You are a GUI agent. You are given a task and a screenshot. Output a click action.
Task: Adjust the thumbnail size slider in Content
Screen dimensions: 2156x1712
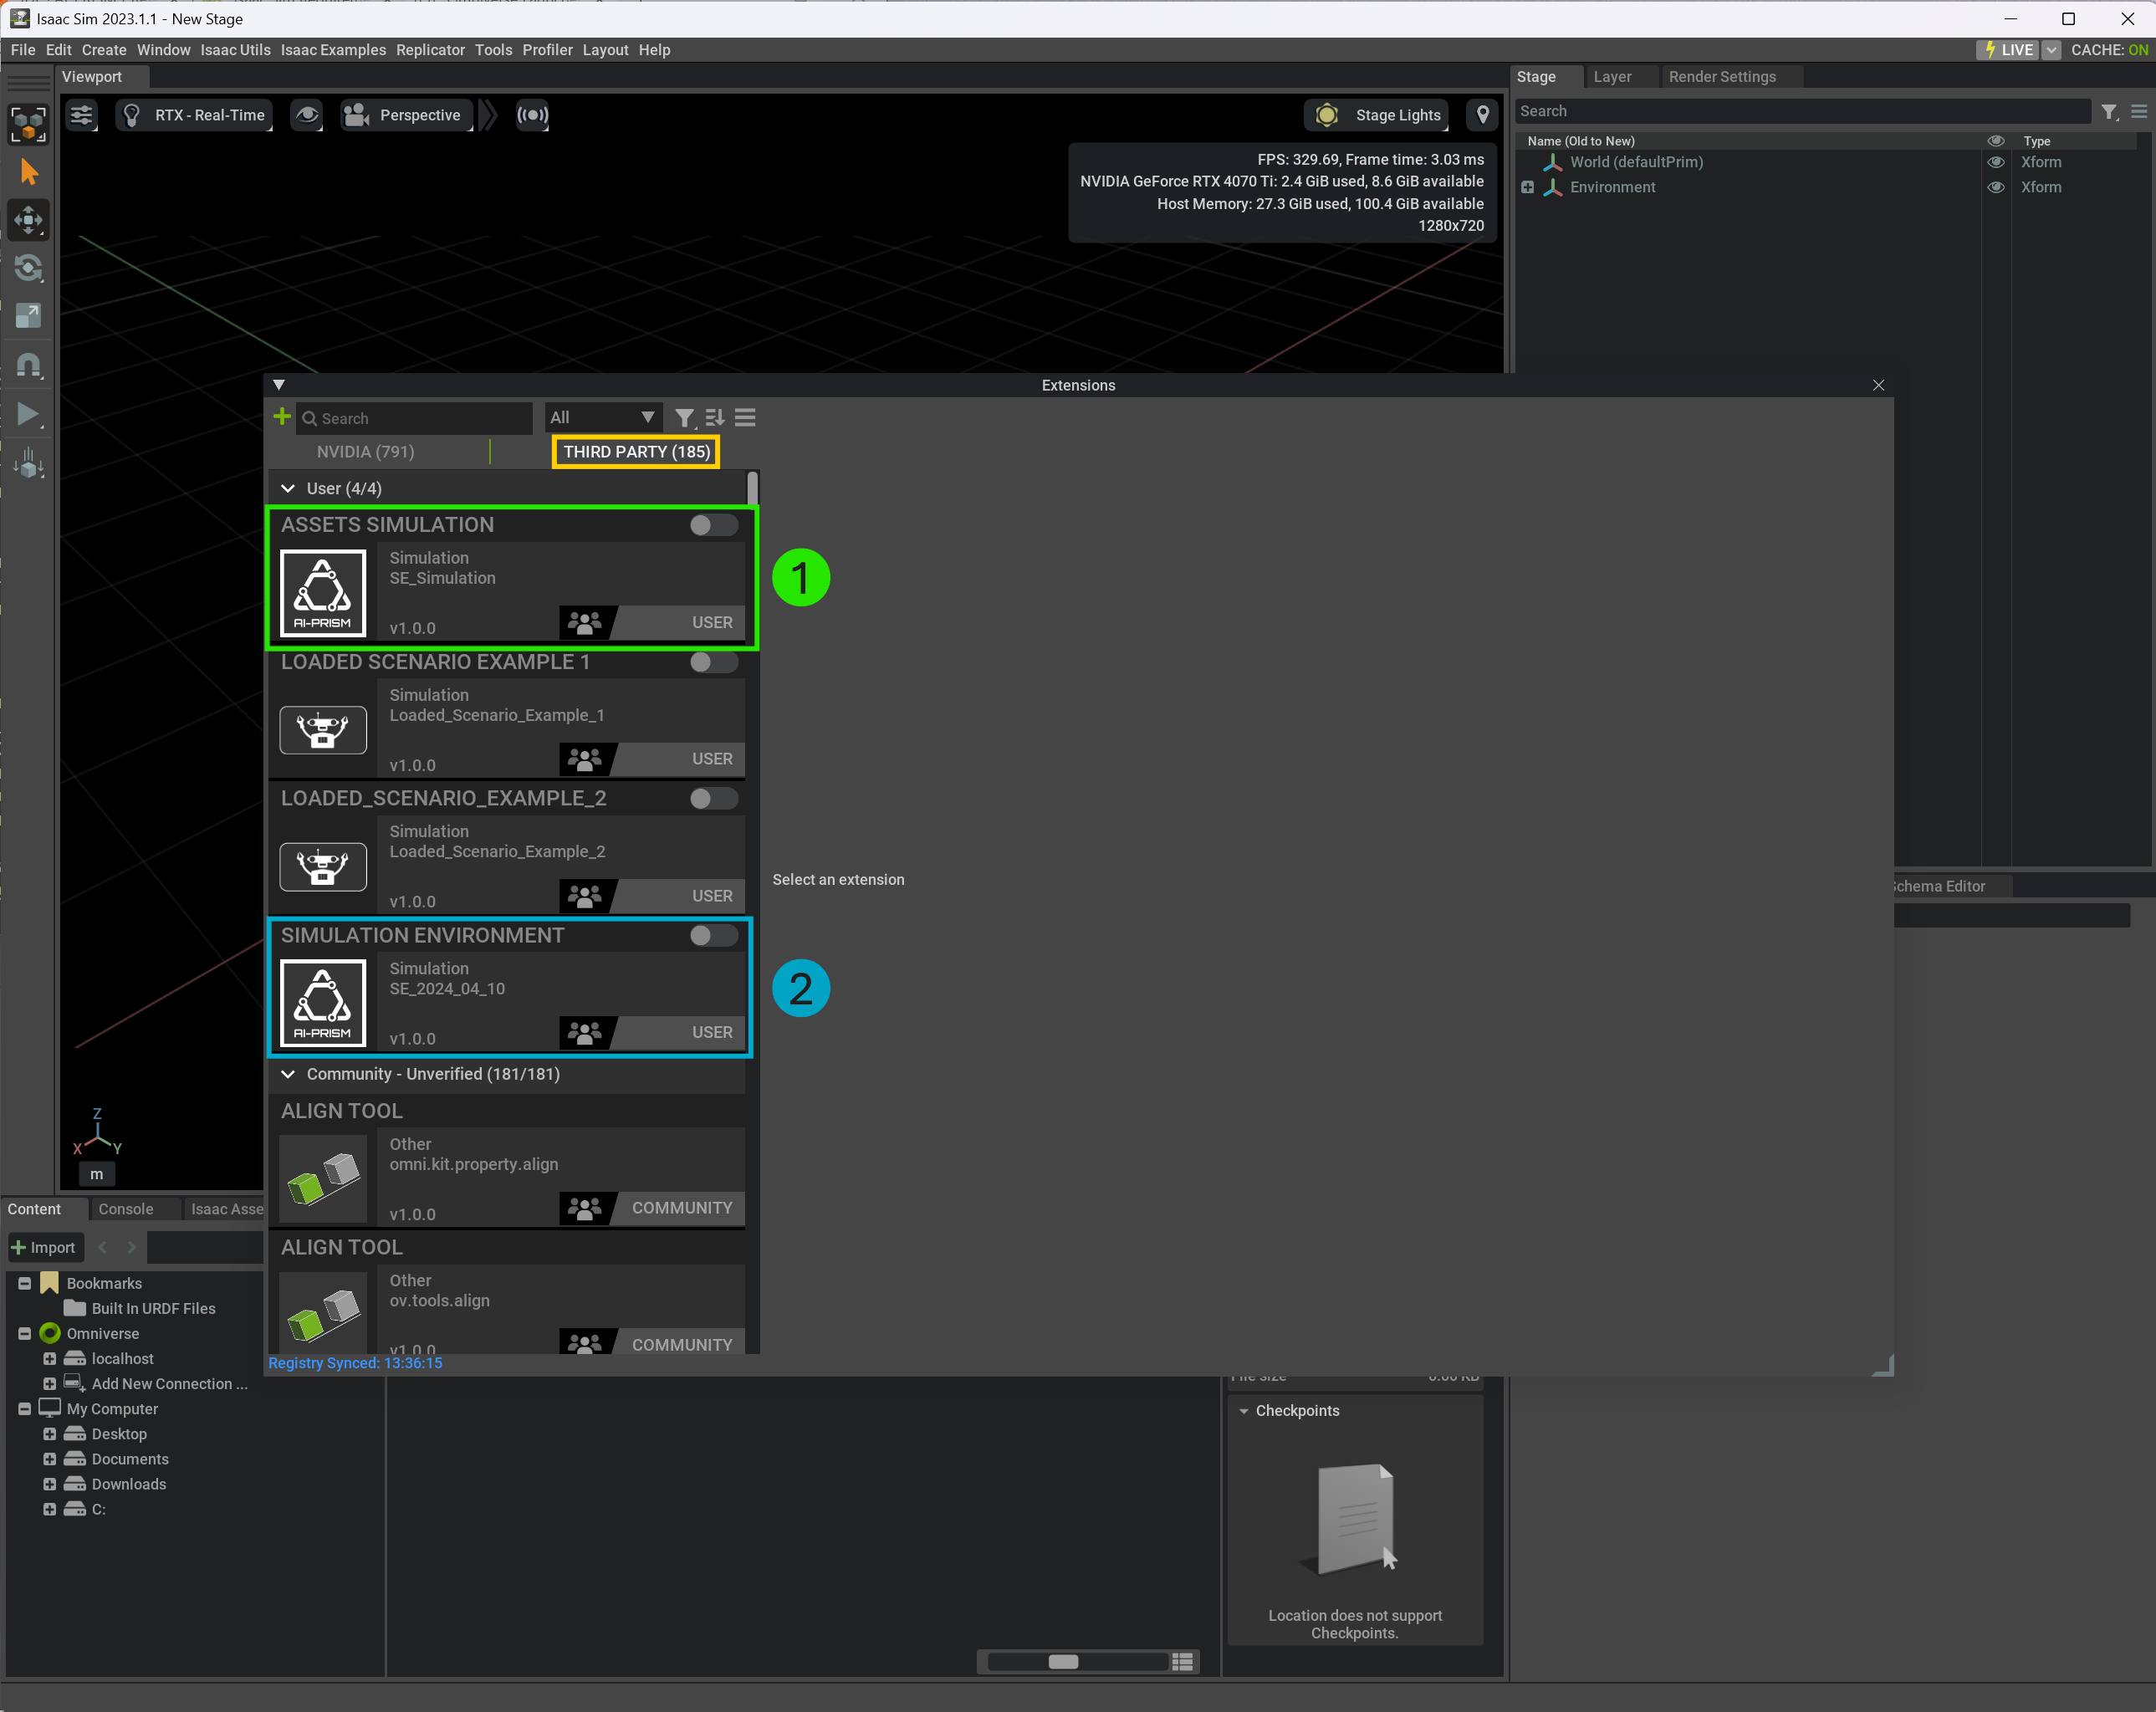click(1063, 1661)
